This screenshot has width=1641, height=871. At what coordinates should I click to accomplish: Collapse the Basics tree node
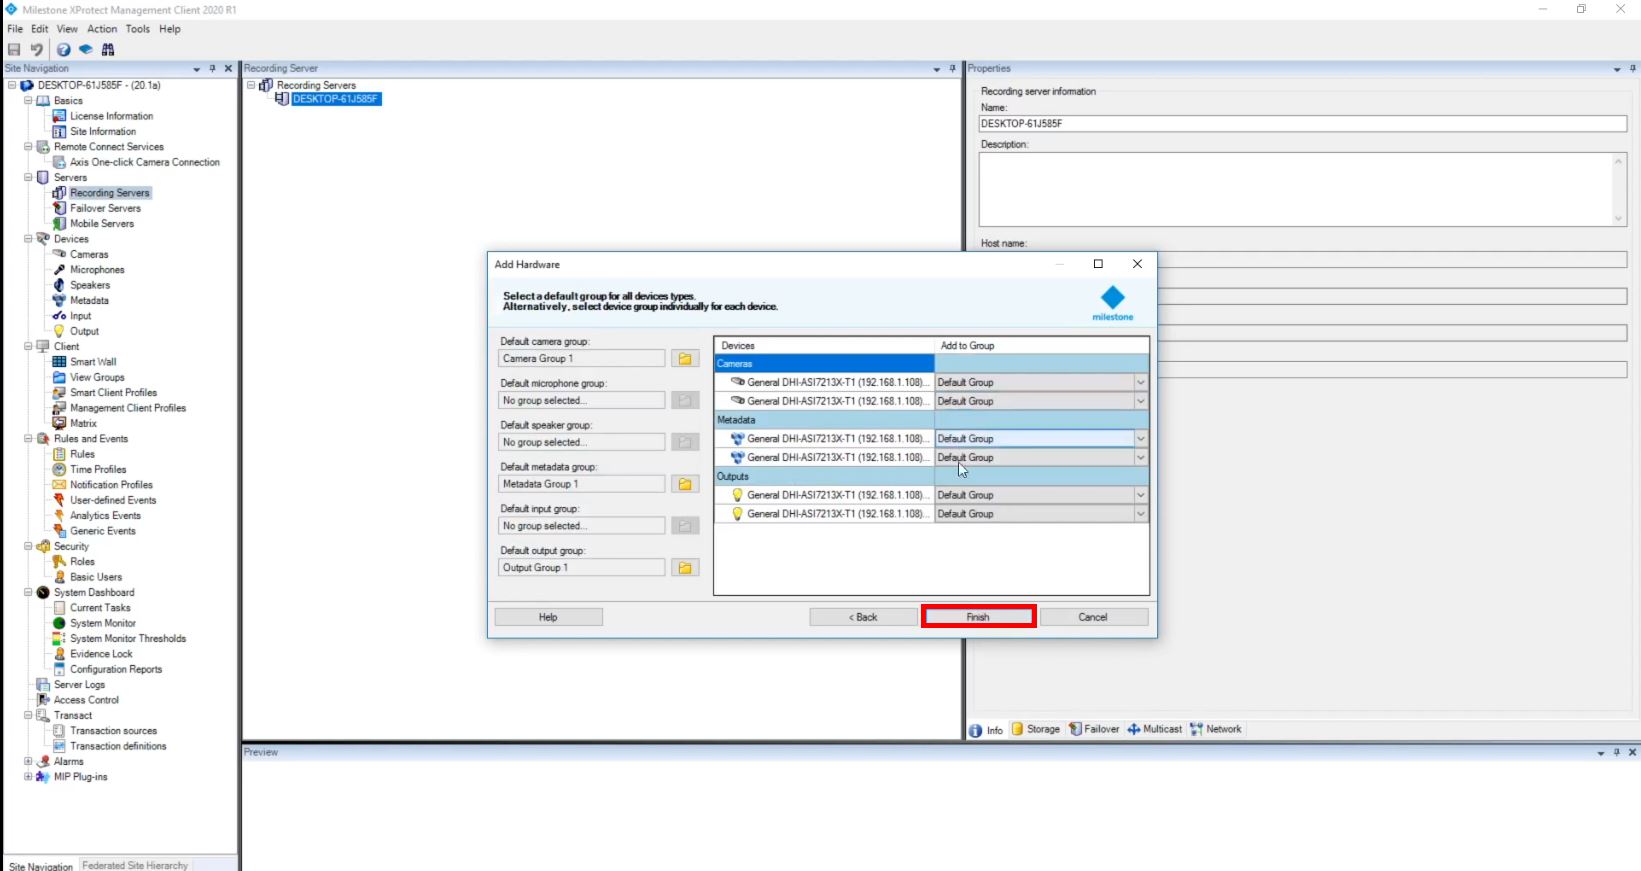pyautogui.click(x=28, y=101)
